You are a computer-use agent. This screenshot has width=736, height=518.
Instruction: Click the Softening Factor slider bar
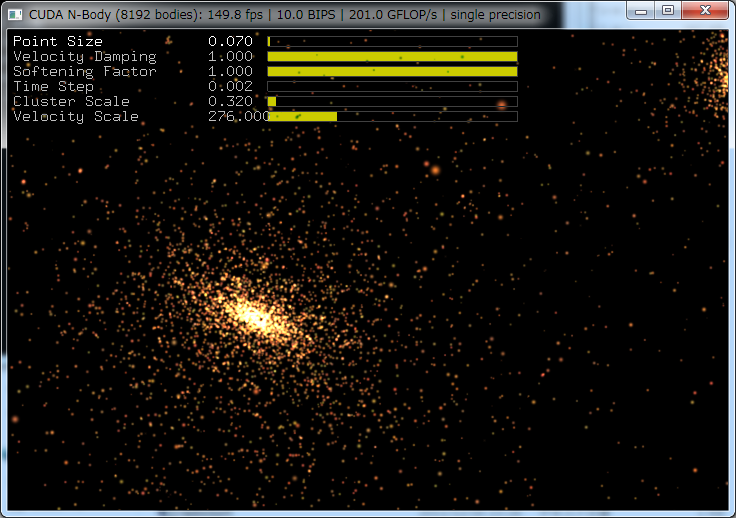[x=392, y=72]
